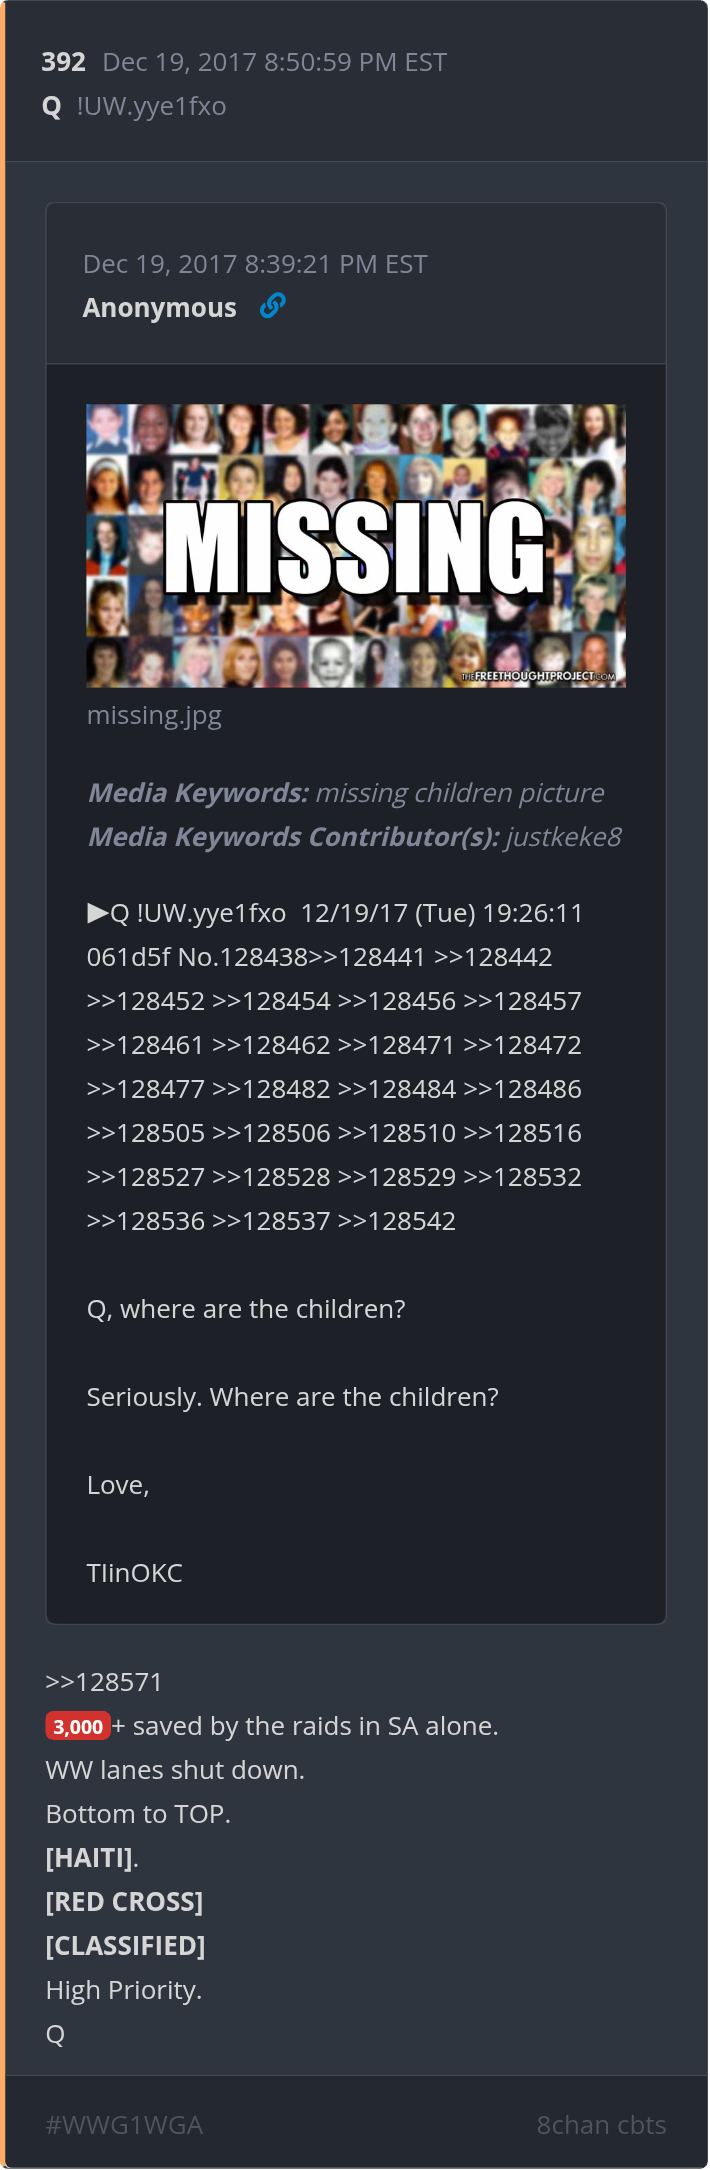The width and height of the screenshot is (710, 2170).
Task: Click the >>128571 reply reference
Action: [104, 1682]
